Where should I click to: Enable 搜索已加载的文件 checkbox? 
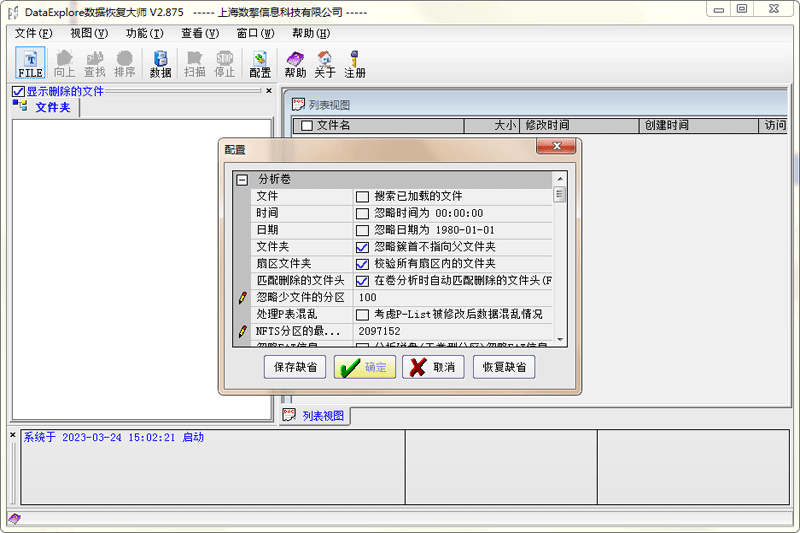362,196
